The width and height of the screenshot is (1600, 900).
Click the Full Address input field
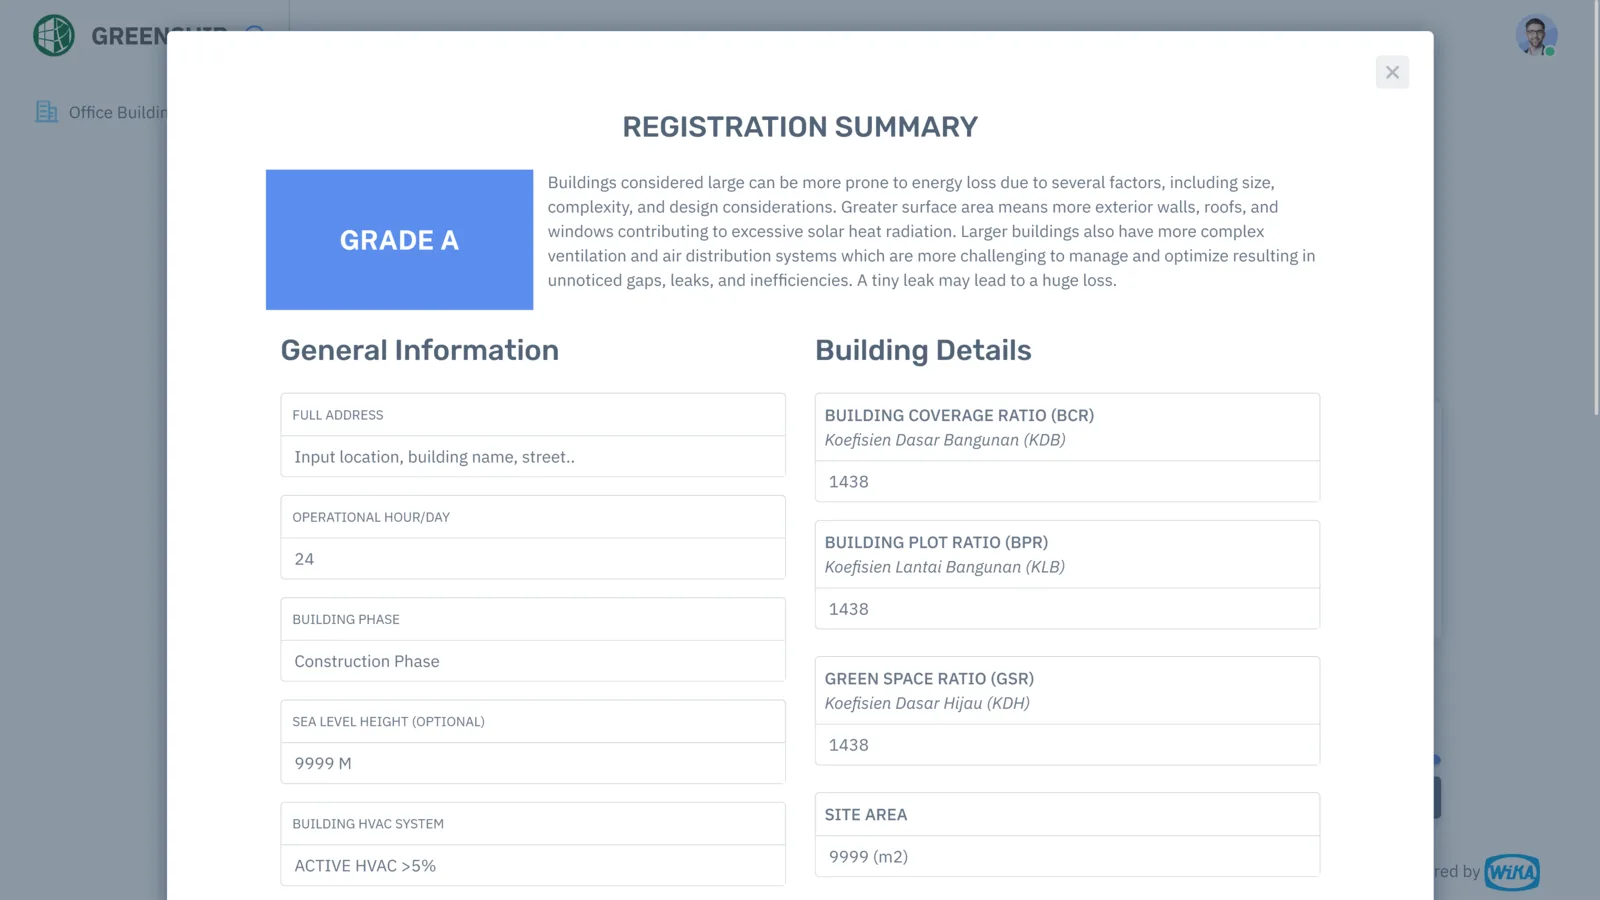[533, 457]
